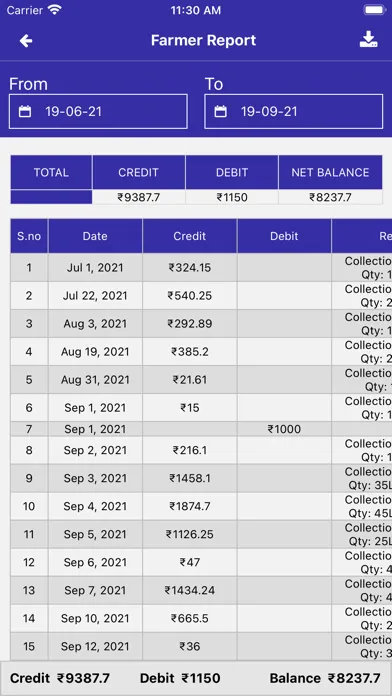The width and height of the screenshot is (392, 696).
Task: Tap the WiFi status icon
Action: coord(55,10)
